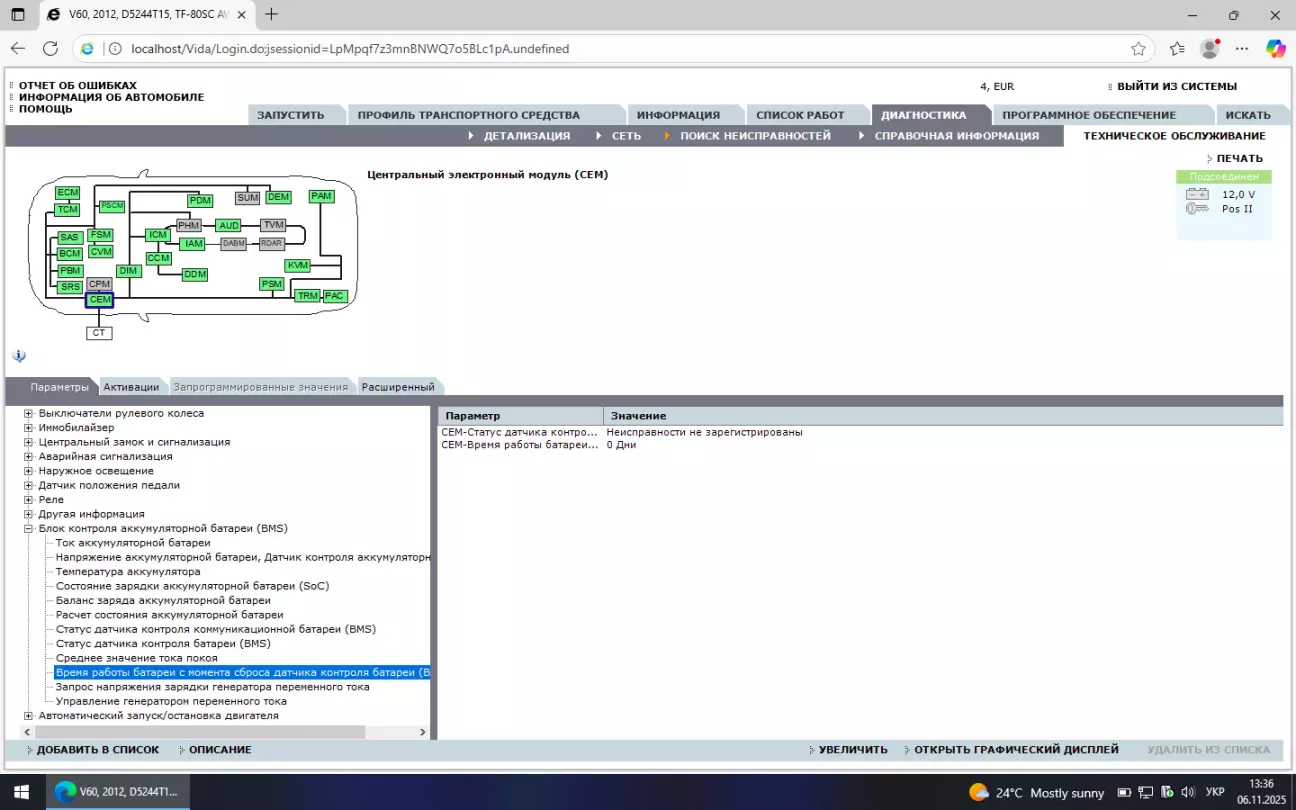Add browser page to favorites star icon
This screenshot has width=1296, height=810.
pyautogui.click(x=1138, y=48)
